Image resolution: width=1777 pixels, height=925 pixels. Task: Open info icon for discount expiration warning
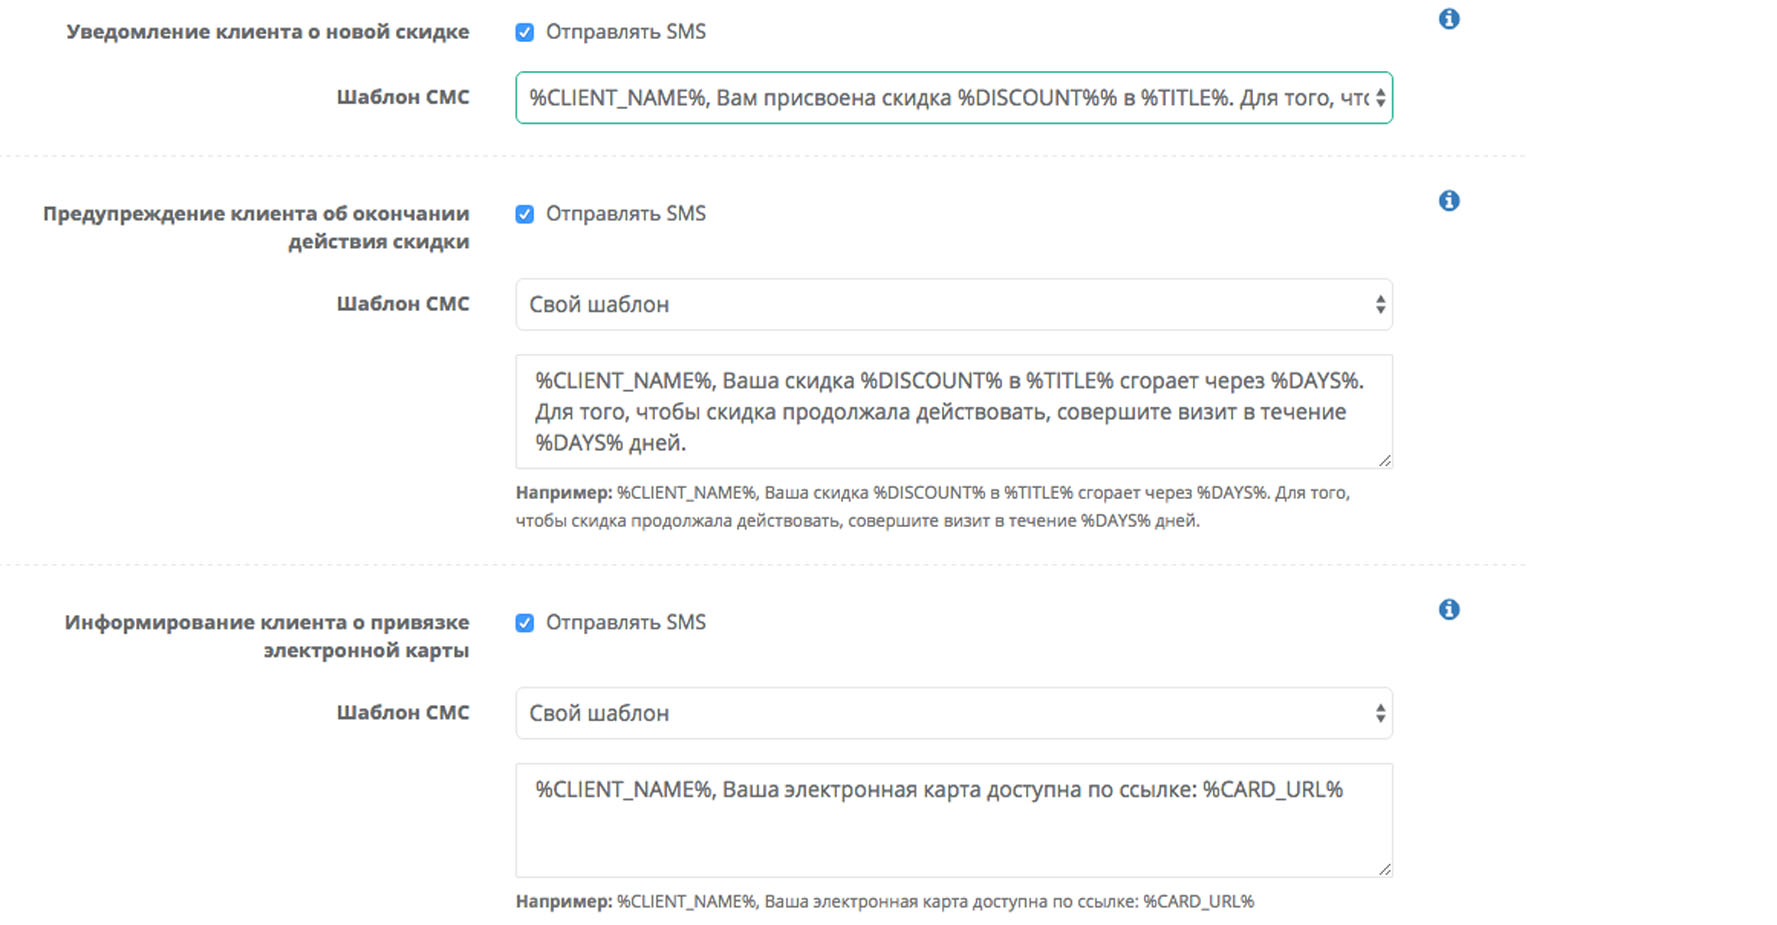click(x=1449, y=201)
